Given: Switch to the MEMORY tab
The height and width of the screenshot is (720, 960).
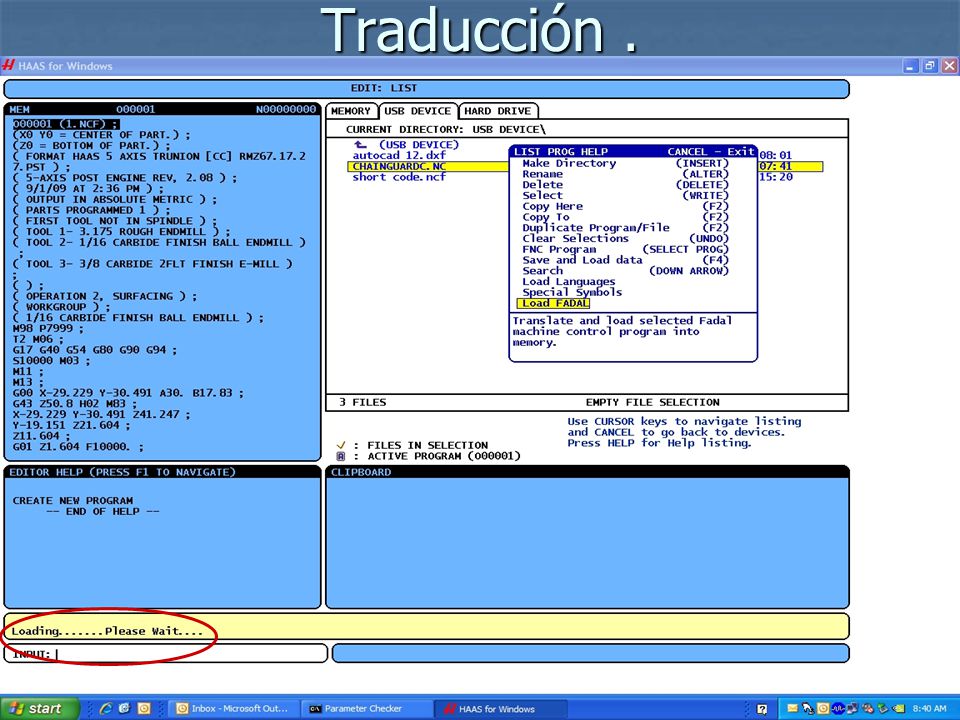Looking at the screenshot, I should [351, 111].
